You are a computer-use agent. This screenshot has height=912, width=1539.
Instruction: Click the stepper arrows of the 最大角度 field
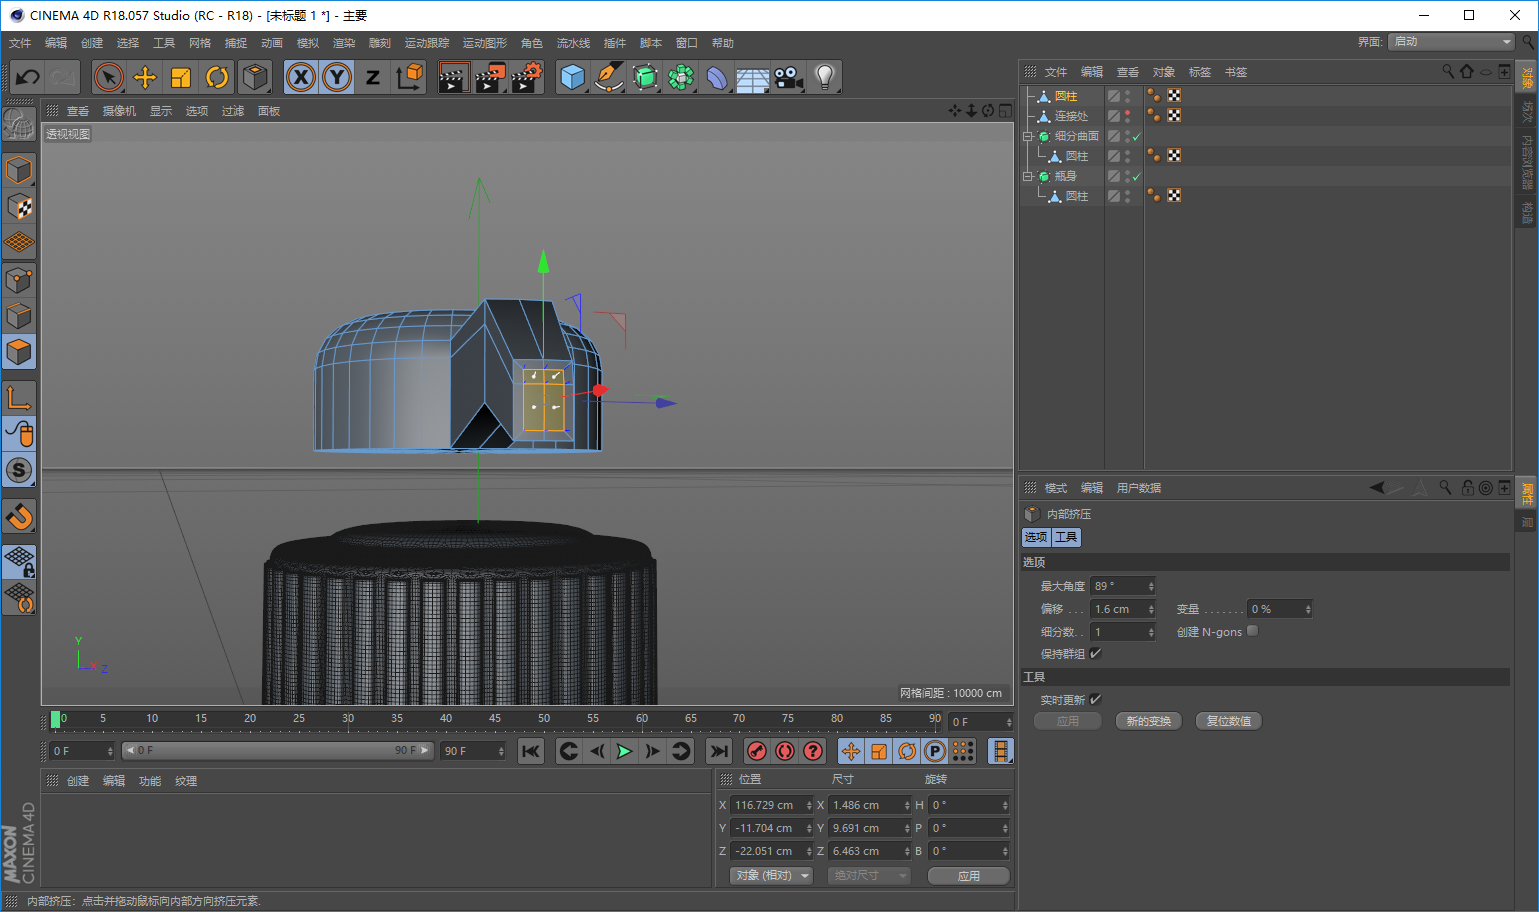pyautogui.click(x=1151, y=586)
